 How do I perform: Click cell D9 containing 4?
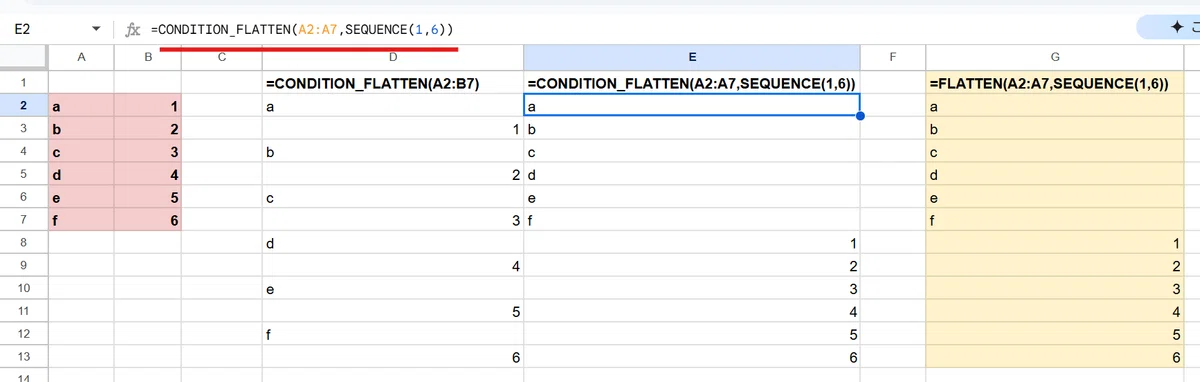click(392, 266)
